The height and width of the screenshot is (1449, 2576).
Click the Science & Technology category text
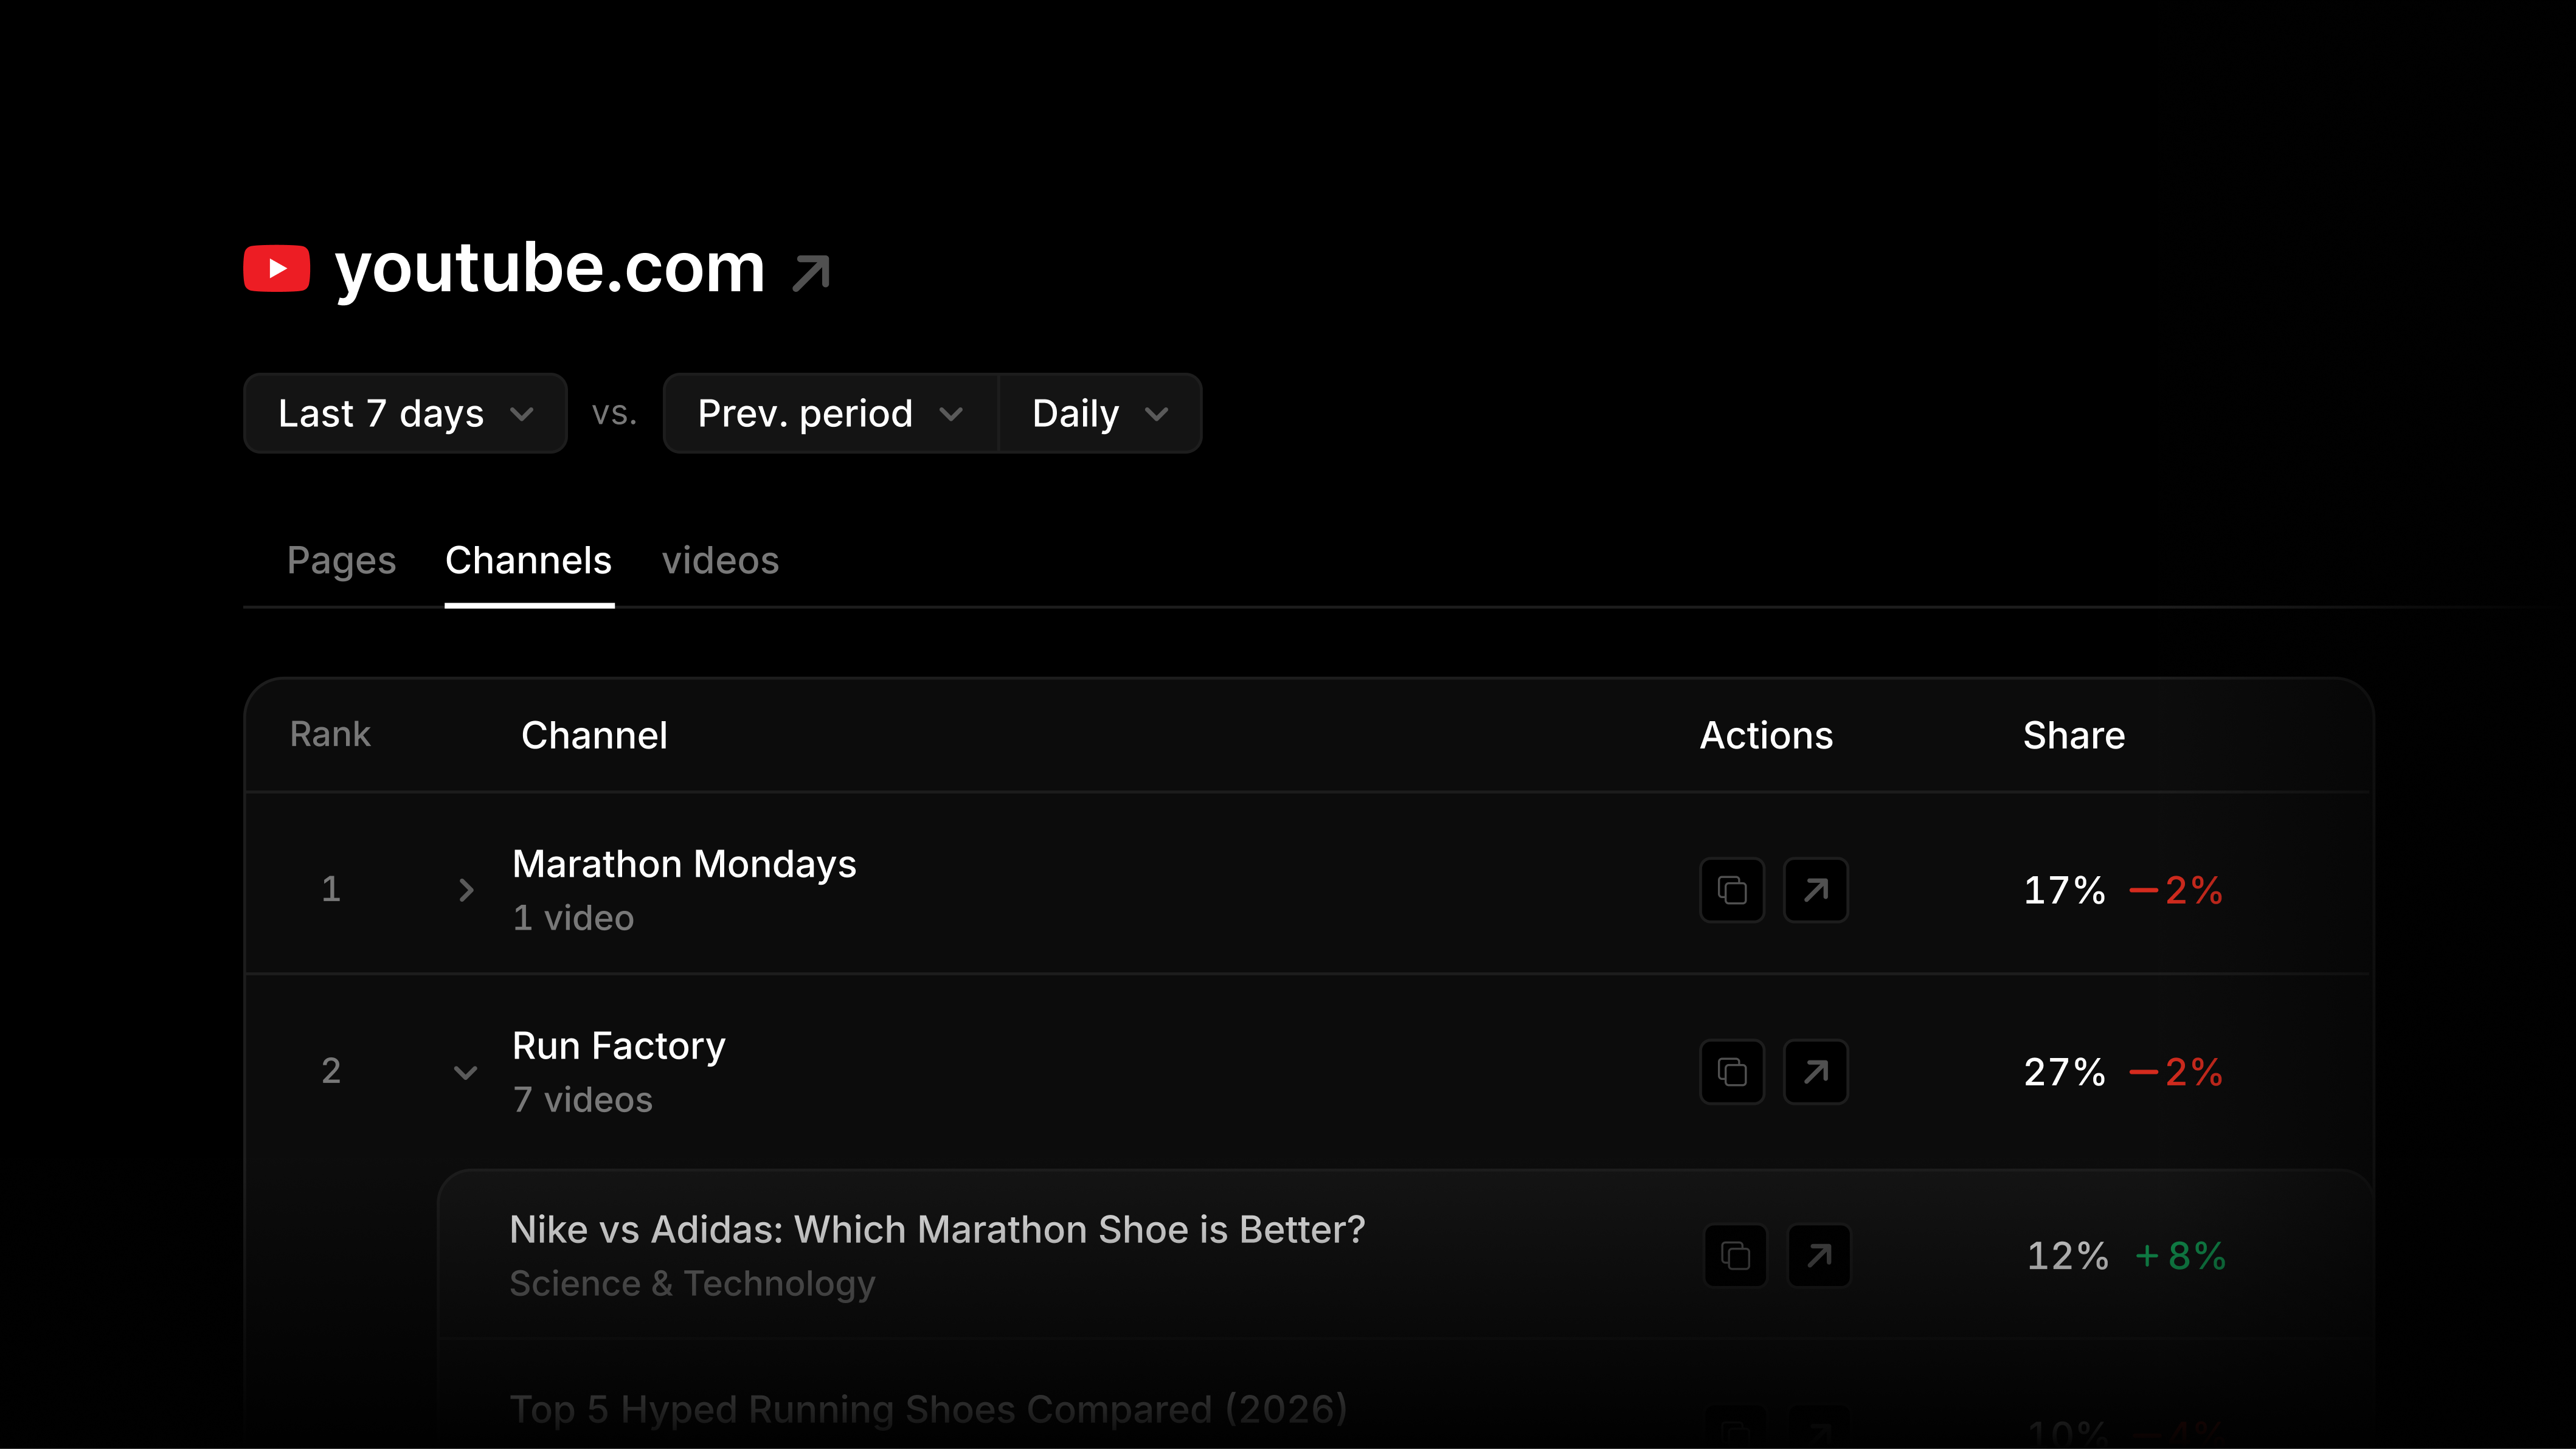click(x=693, y=1284)
